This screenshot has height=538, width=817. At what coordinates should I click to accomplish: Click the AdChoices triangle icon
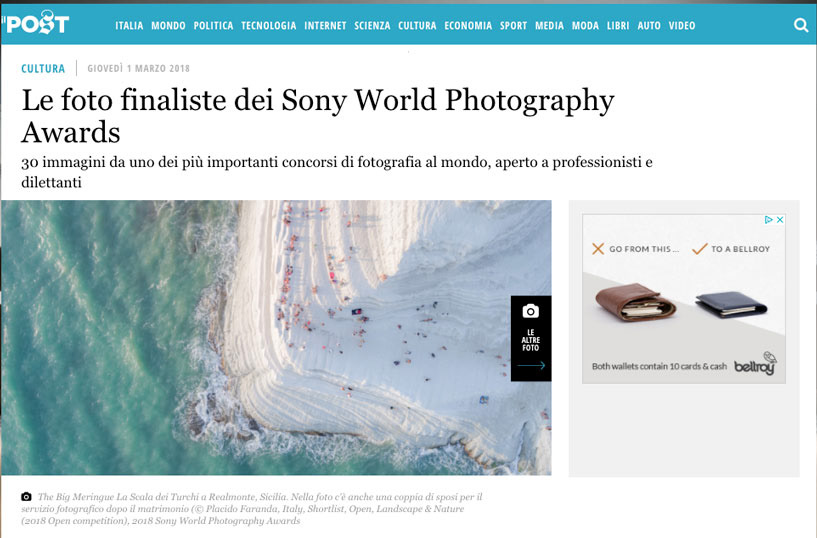[769, 220]
